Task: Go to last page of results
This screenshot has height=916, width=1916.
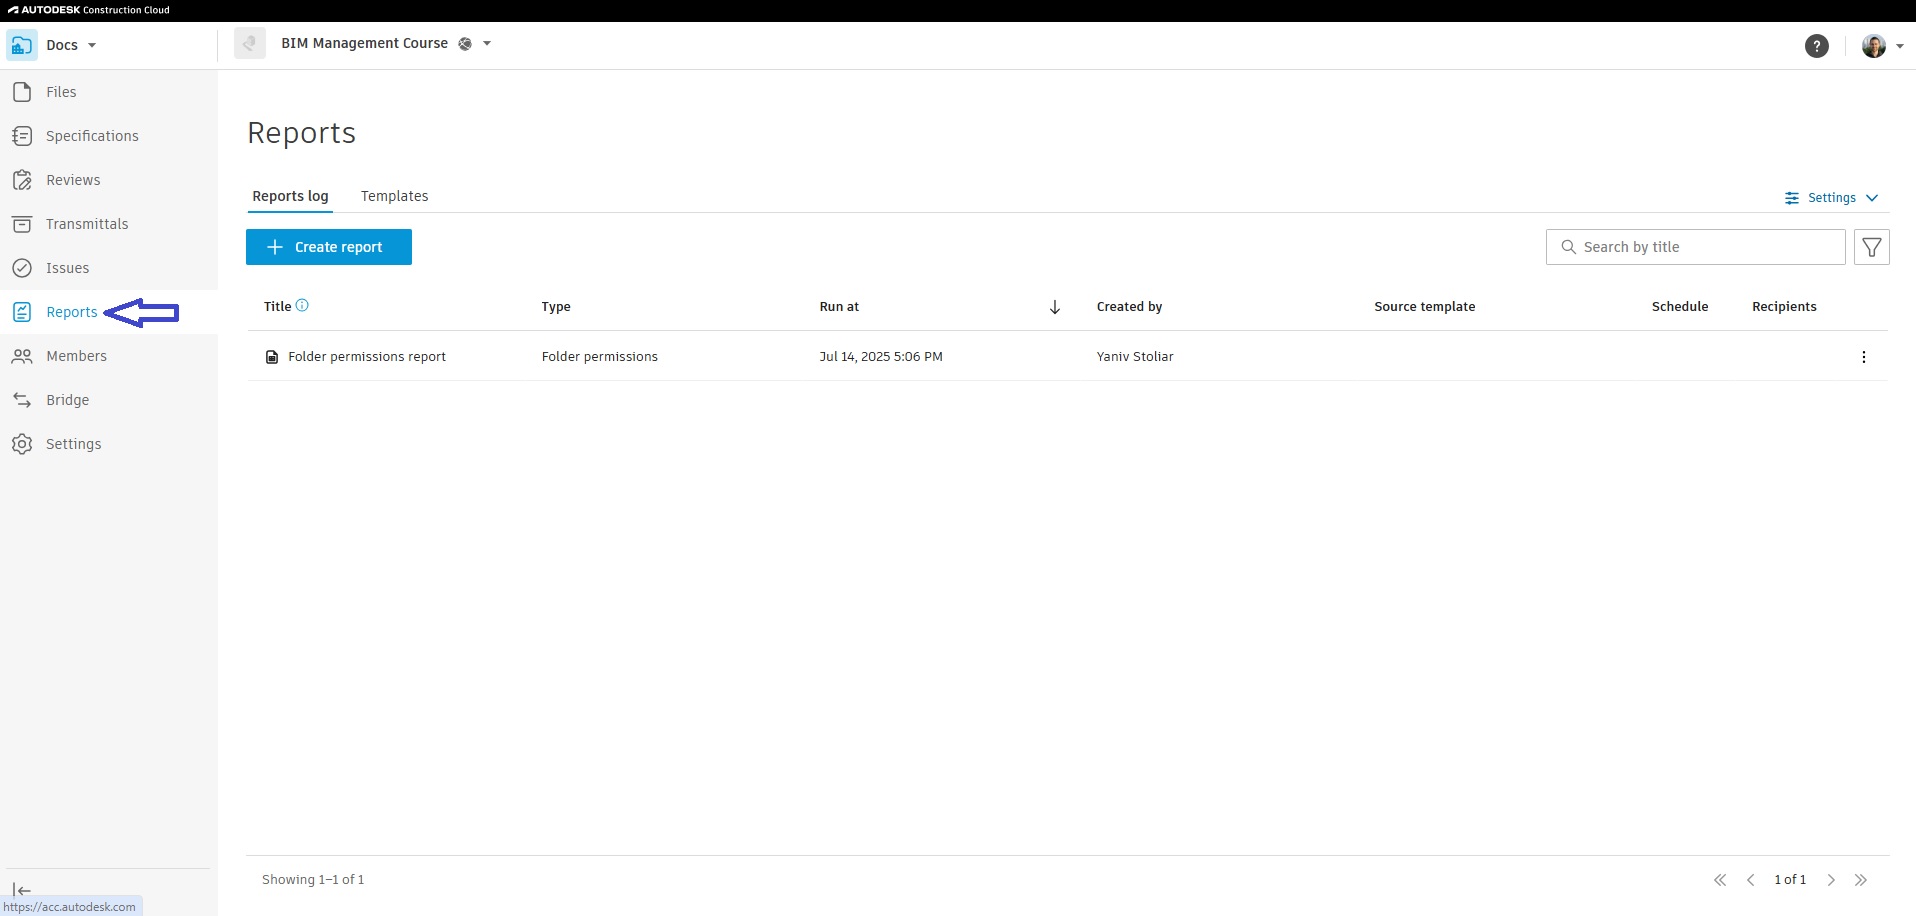Action: [1861, 880]
